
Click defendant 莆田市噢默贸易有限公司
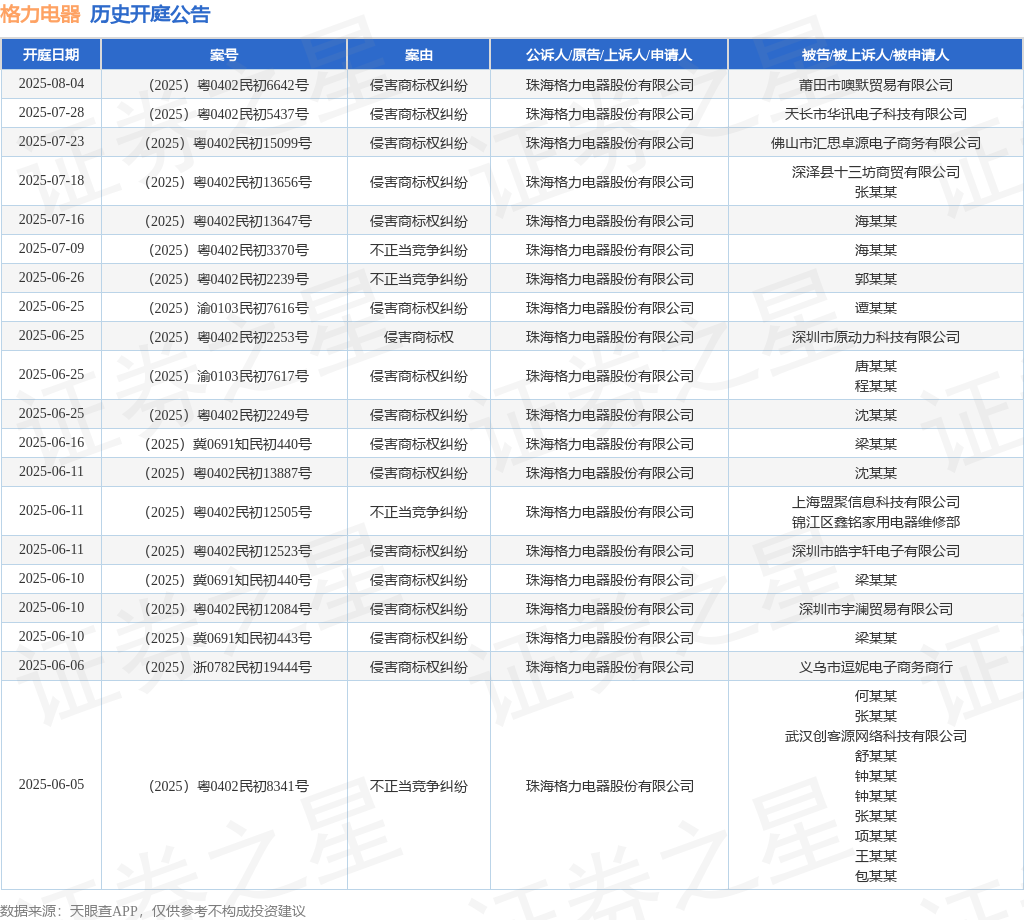[x=875, y=86]
